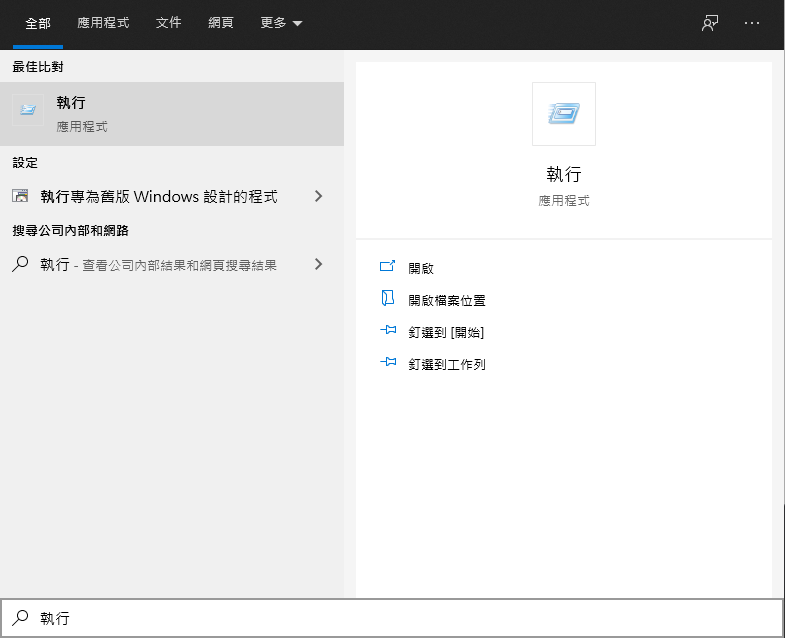Click the pin icon for 釘選到 [開始]
Screen dimensions: 785x638
tap(388, 330)
